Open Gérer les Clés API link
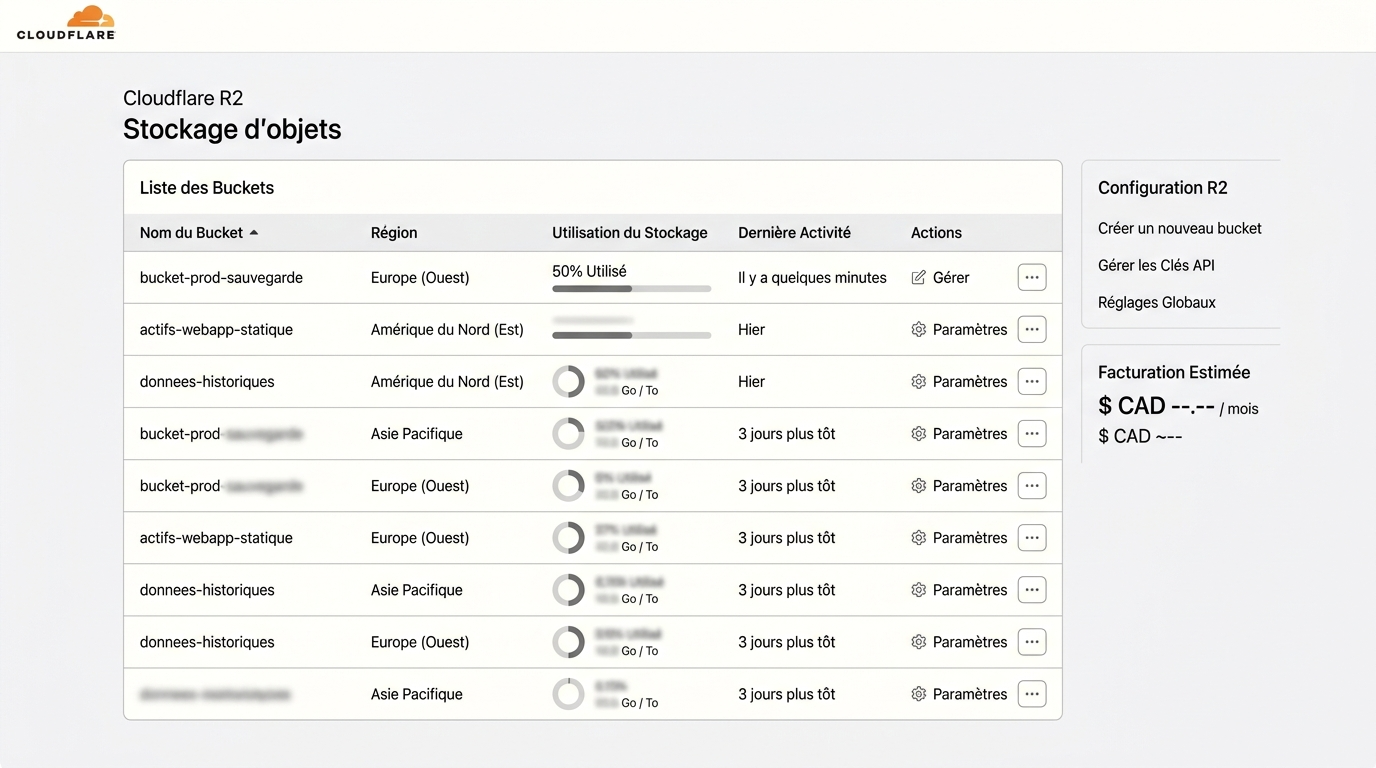The image size is (1376, 768). [1156, 265]
